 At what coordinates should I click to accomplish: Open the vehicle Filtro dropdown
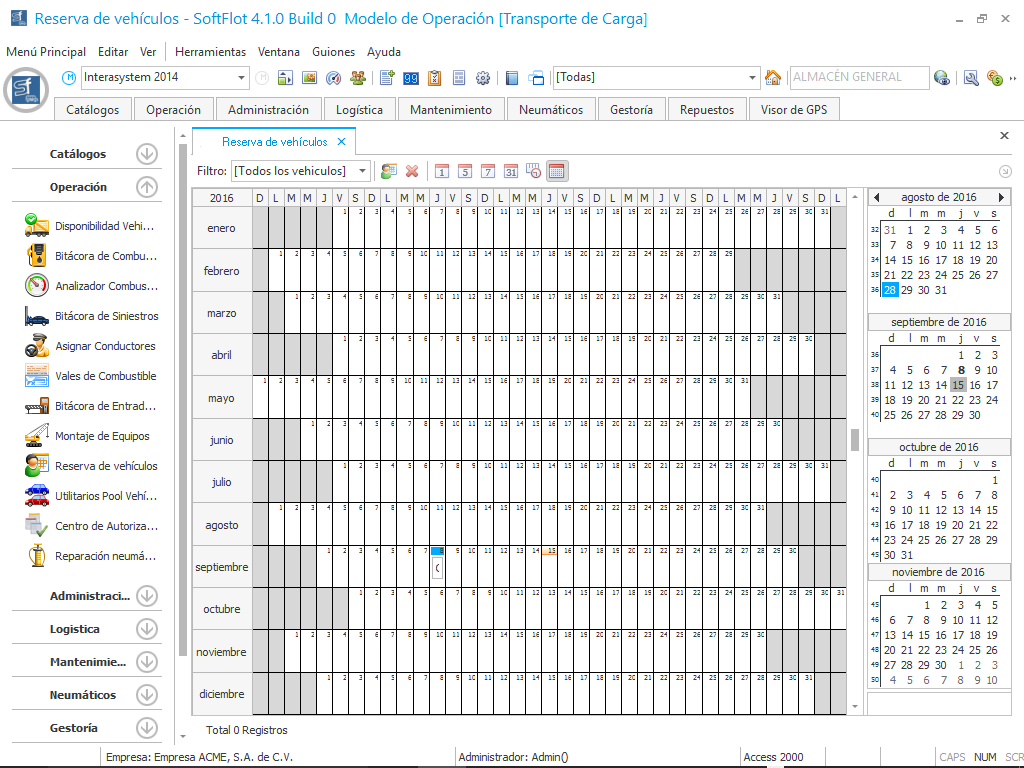pos(363,171)
